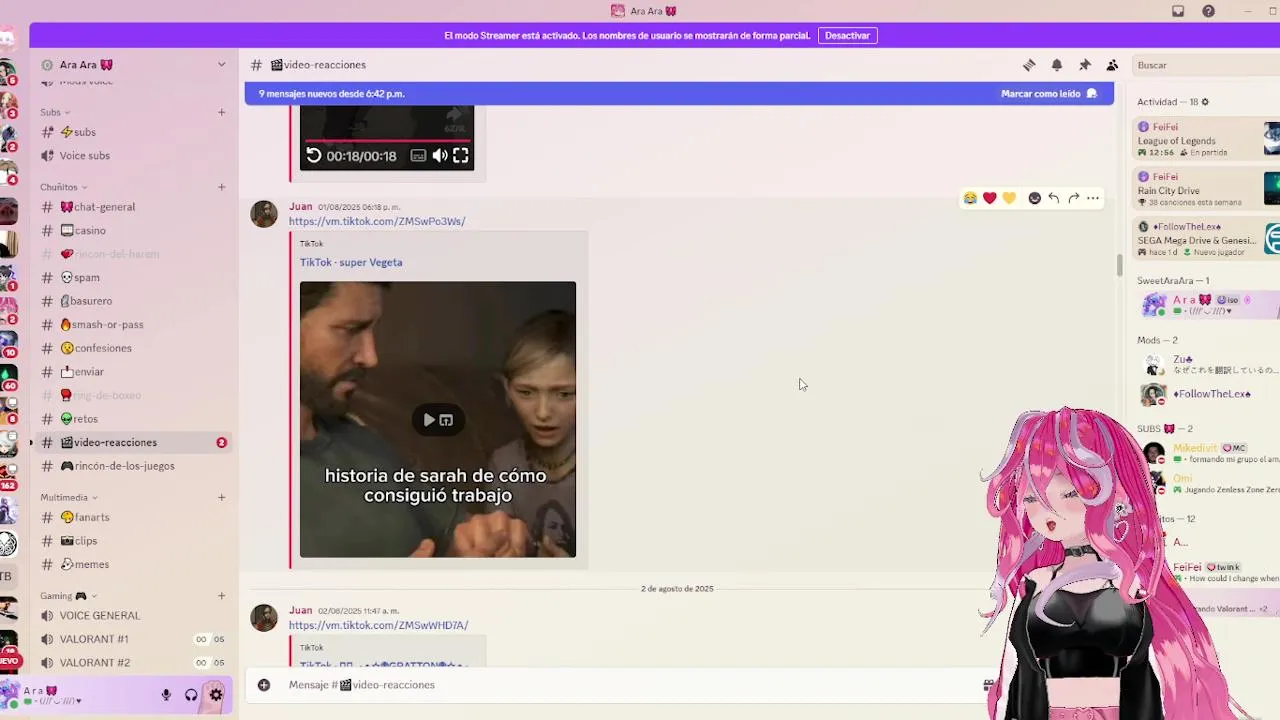
Task: Add channel to Multimedia category plus
Action: tap(221, 497)
